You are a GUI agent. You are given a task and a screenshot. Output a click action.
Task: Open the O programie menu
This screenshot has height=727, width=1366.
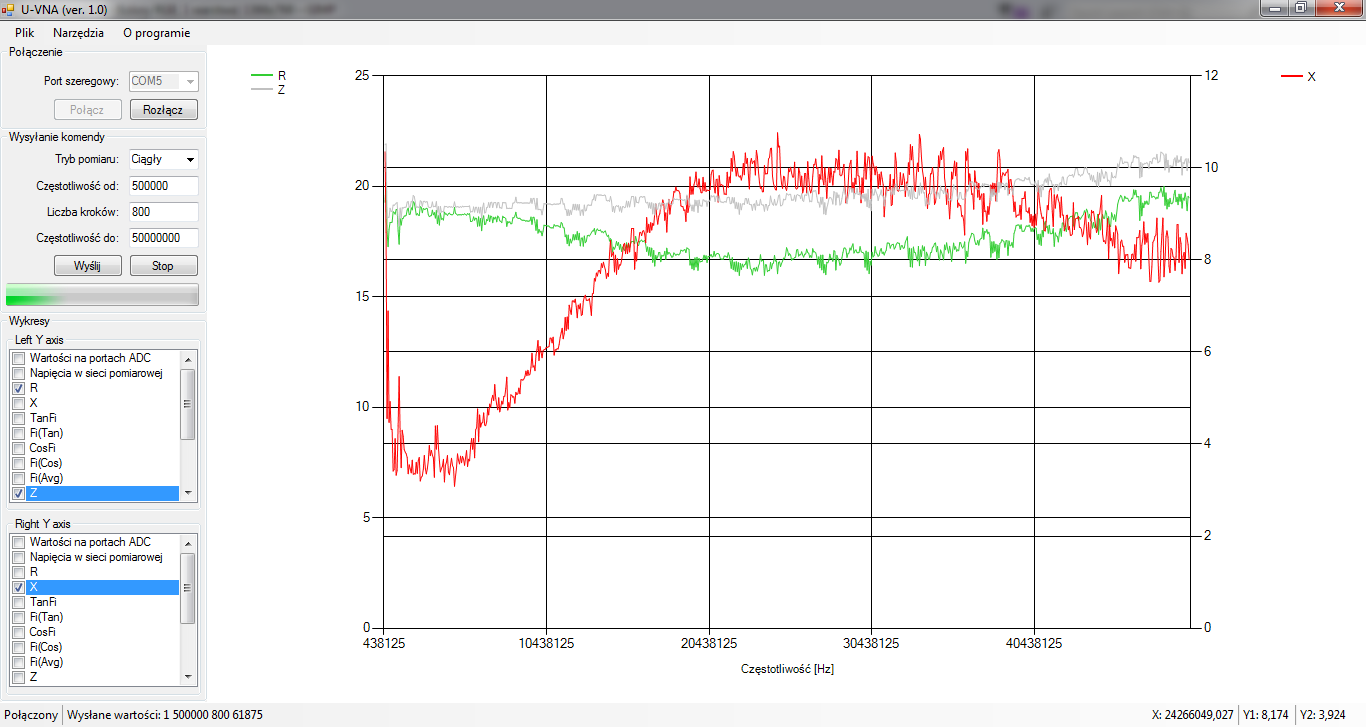156,32
